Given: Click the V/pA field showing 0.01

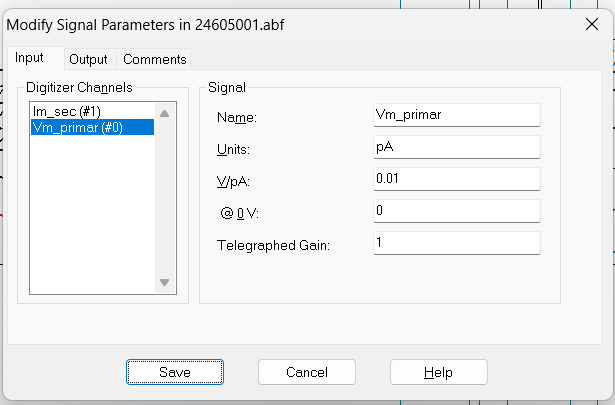Looking at the screenshot, I should 457,179.
